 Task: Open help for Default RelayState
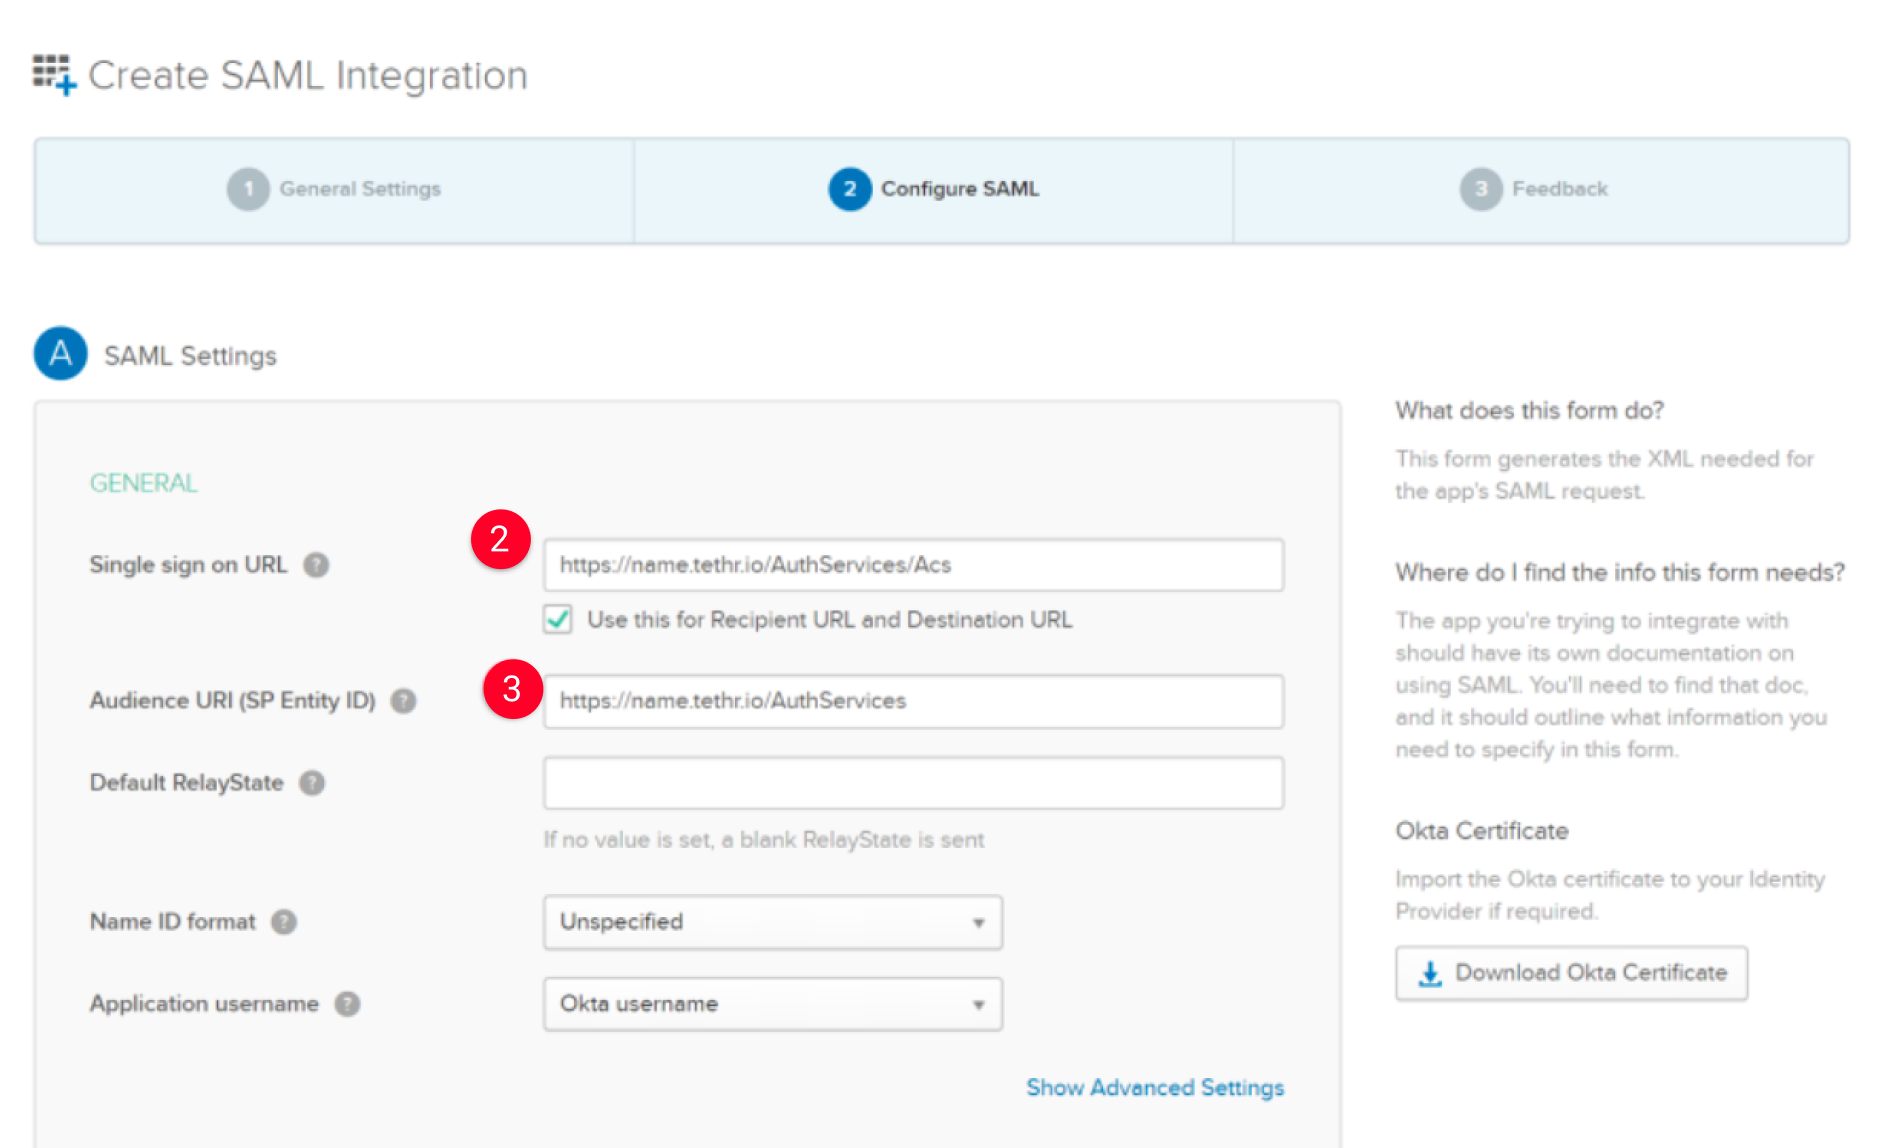tap(311, 784)
